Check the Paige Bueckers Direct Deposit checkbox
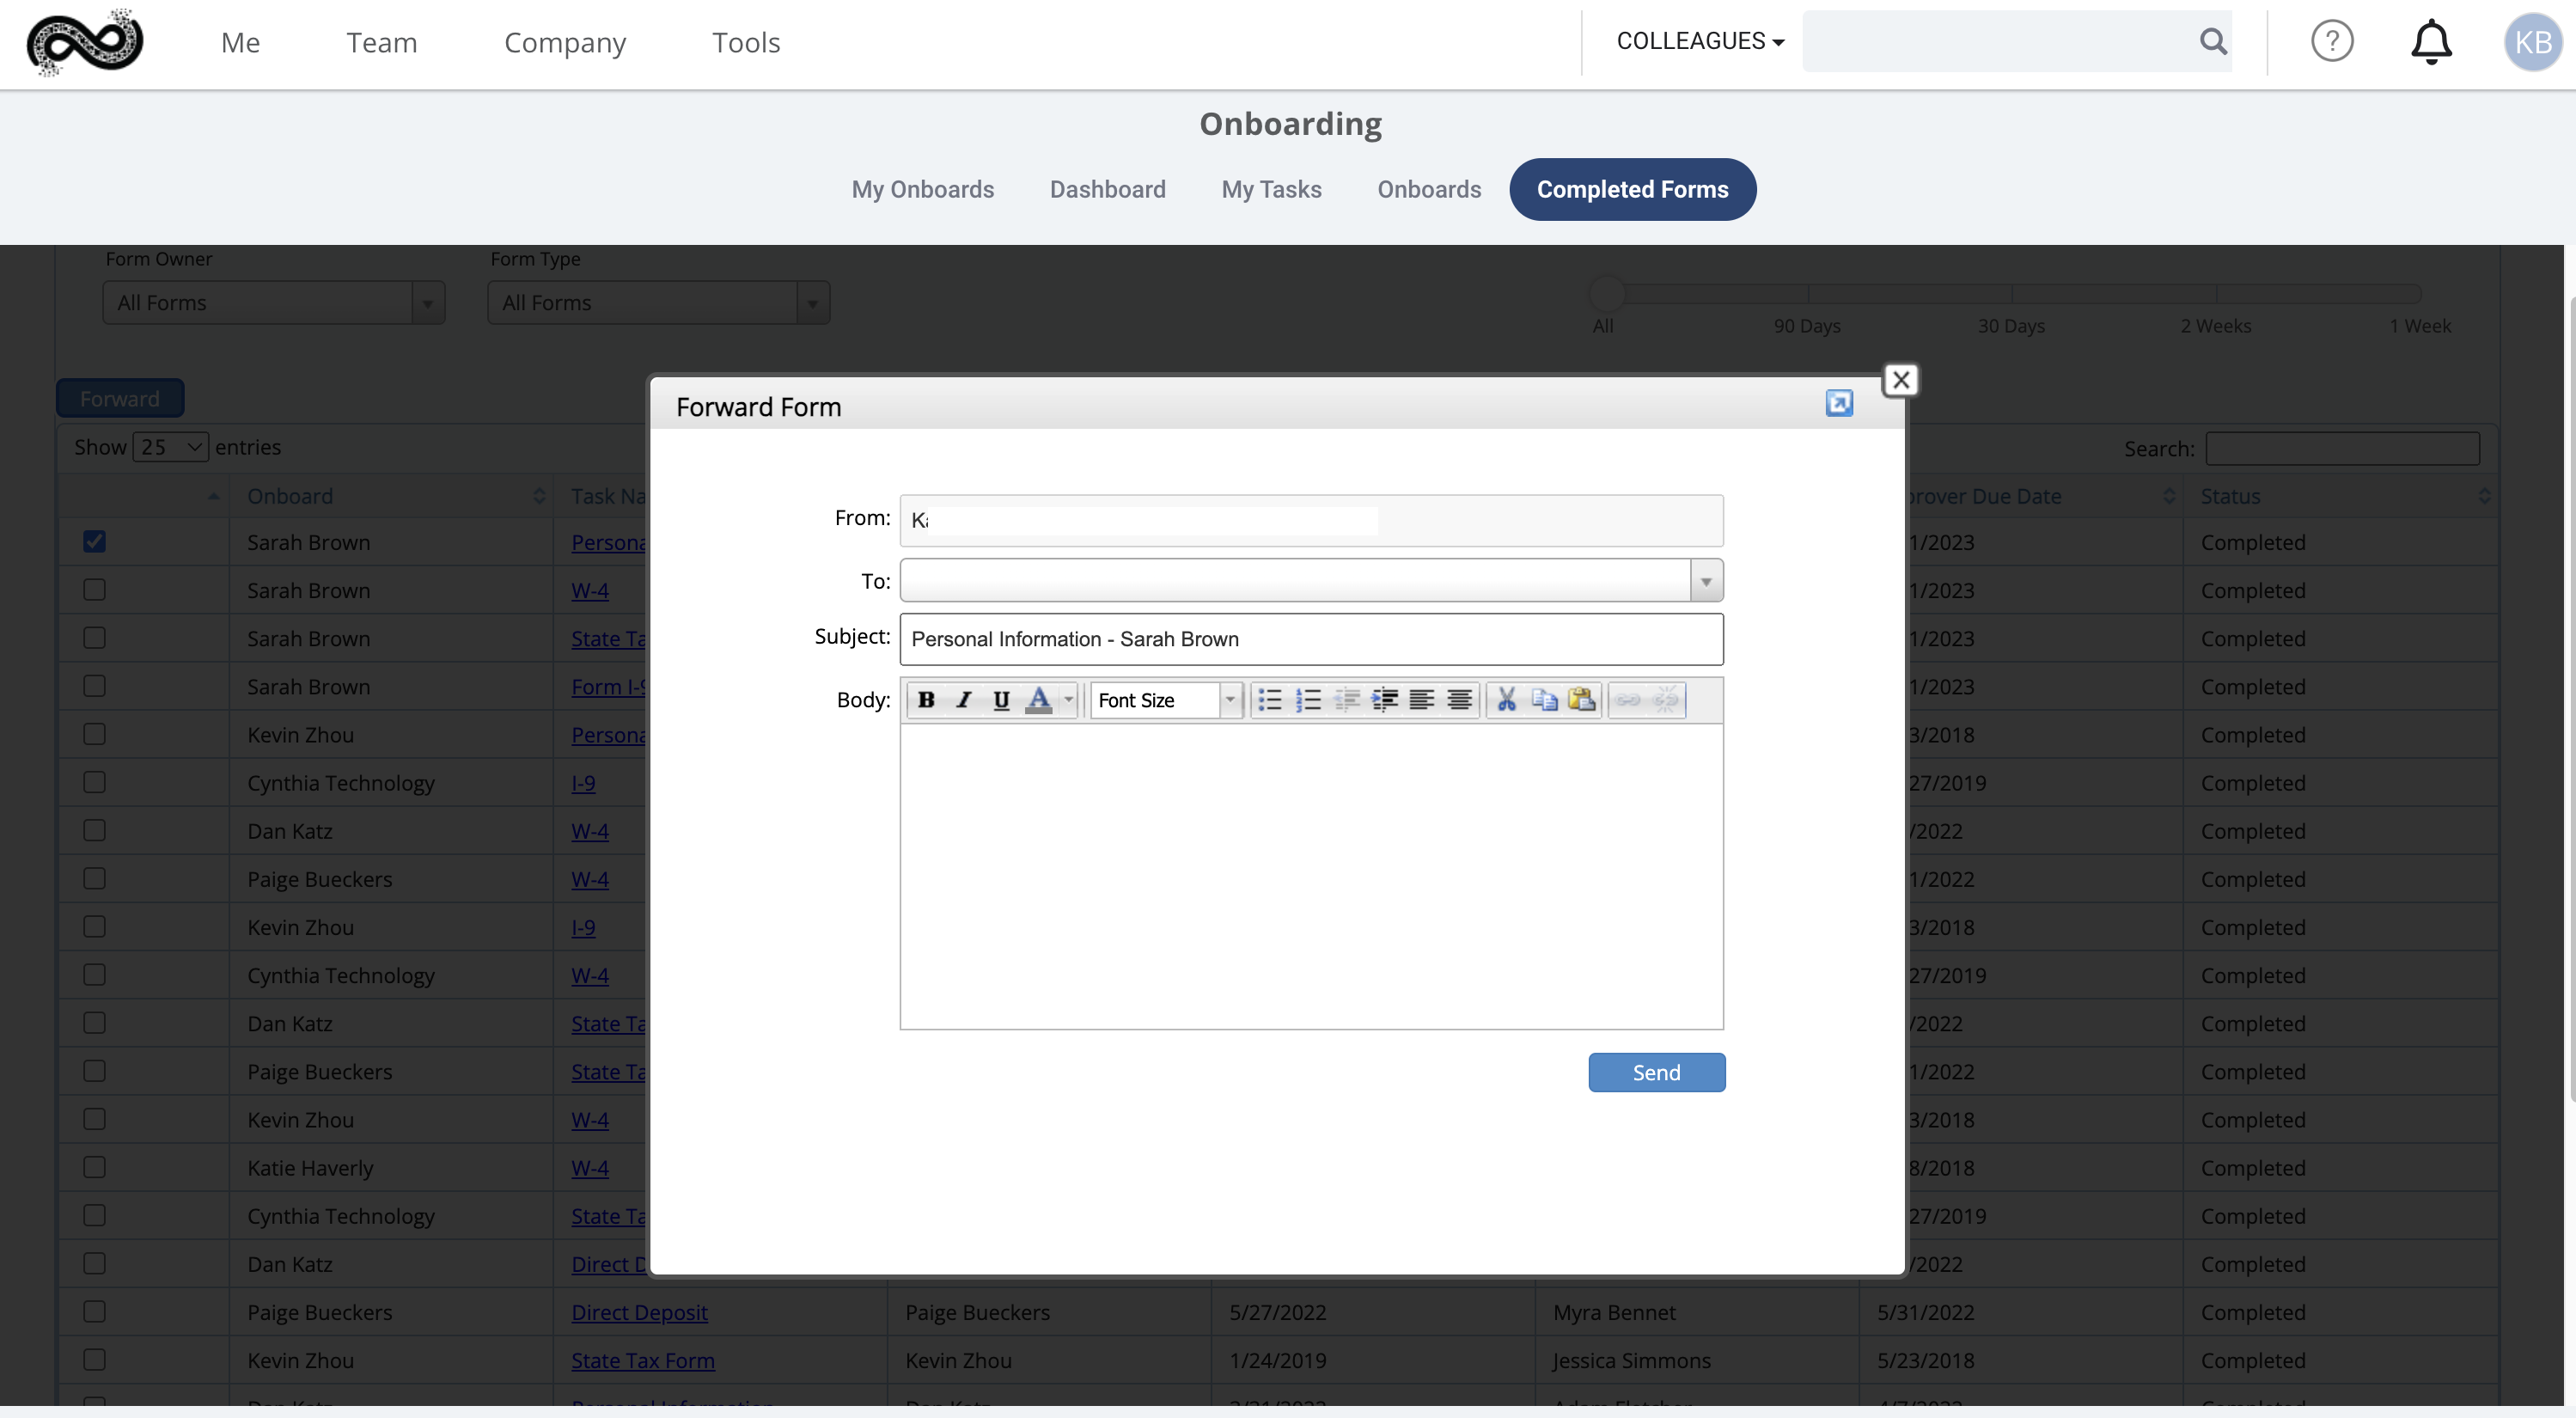The image size is (2576, 1418). click(94, 1312)
